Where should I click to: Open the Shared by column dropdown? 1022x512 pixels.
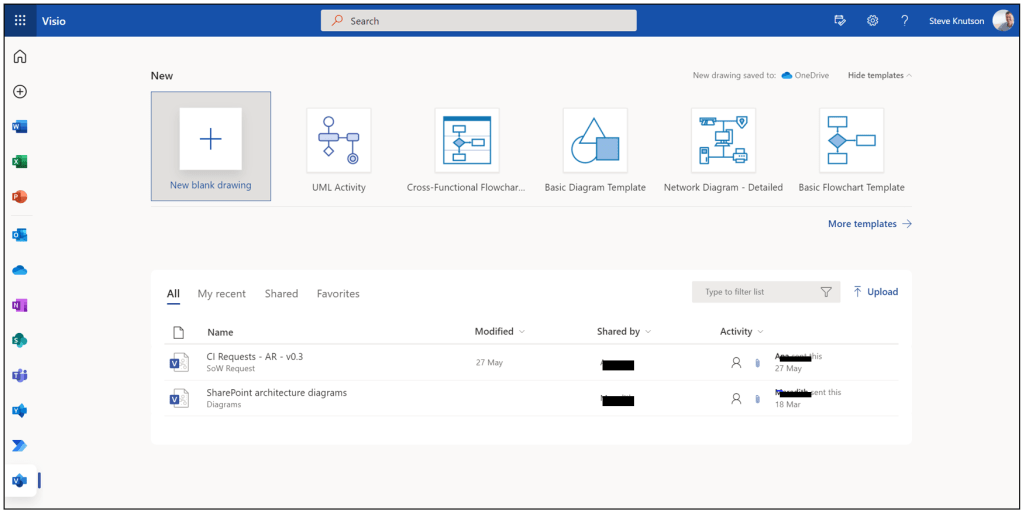coord(647,332)
